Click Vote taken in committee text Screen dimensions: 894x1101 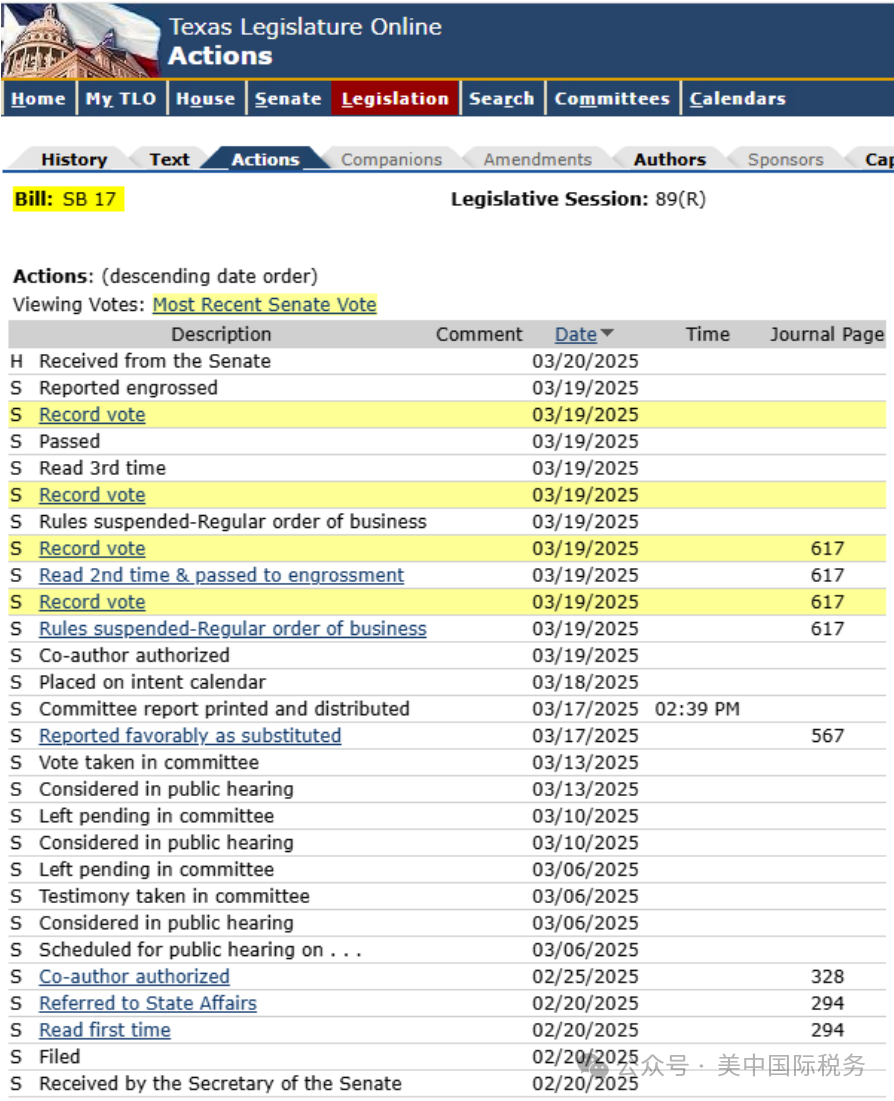click(x=149, y=763)
